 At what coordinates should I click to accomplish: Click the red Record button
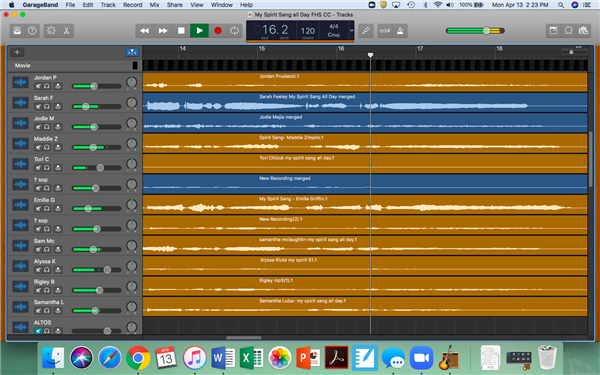point(218,31)
